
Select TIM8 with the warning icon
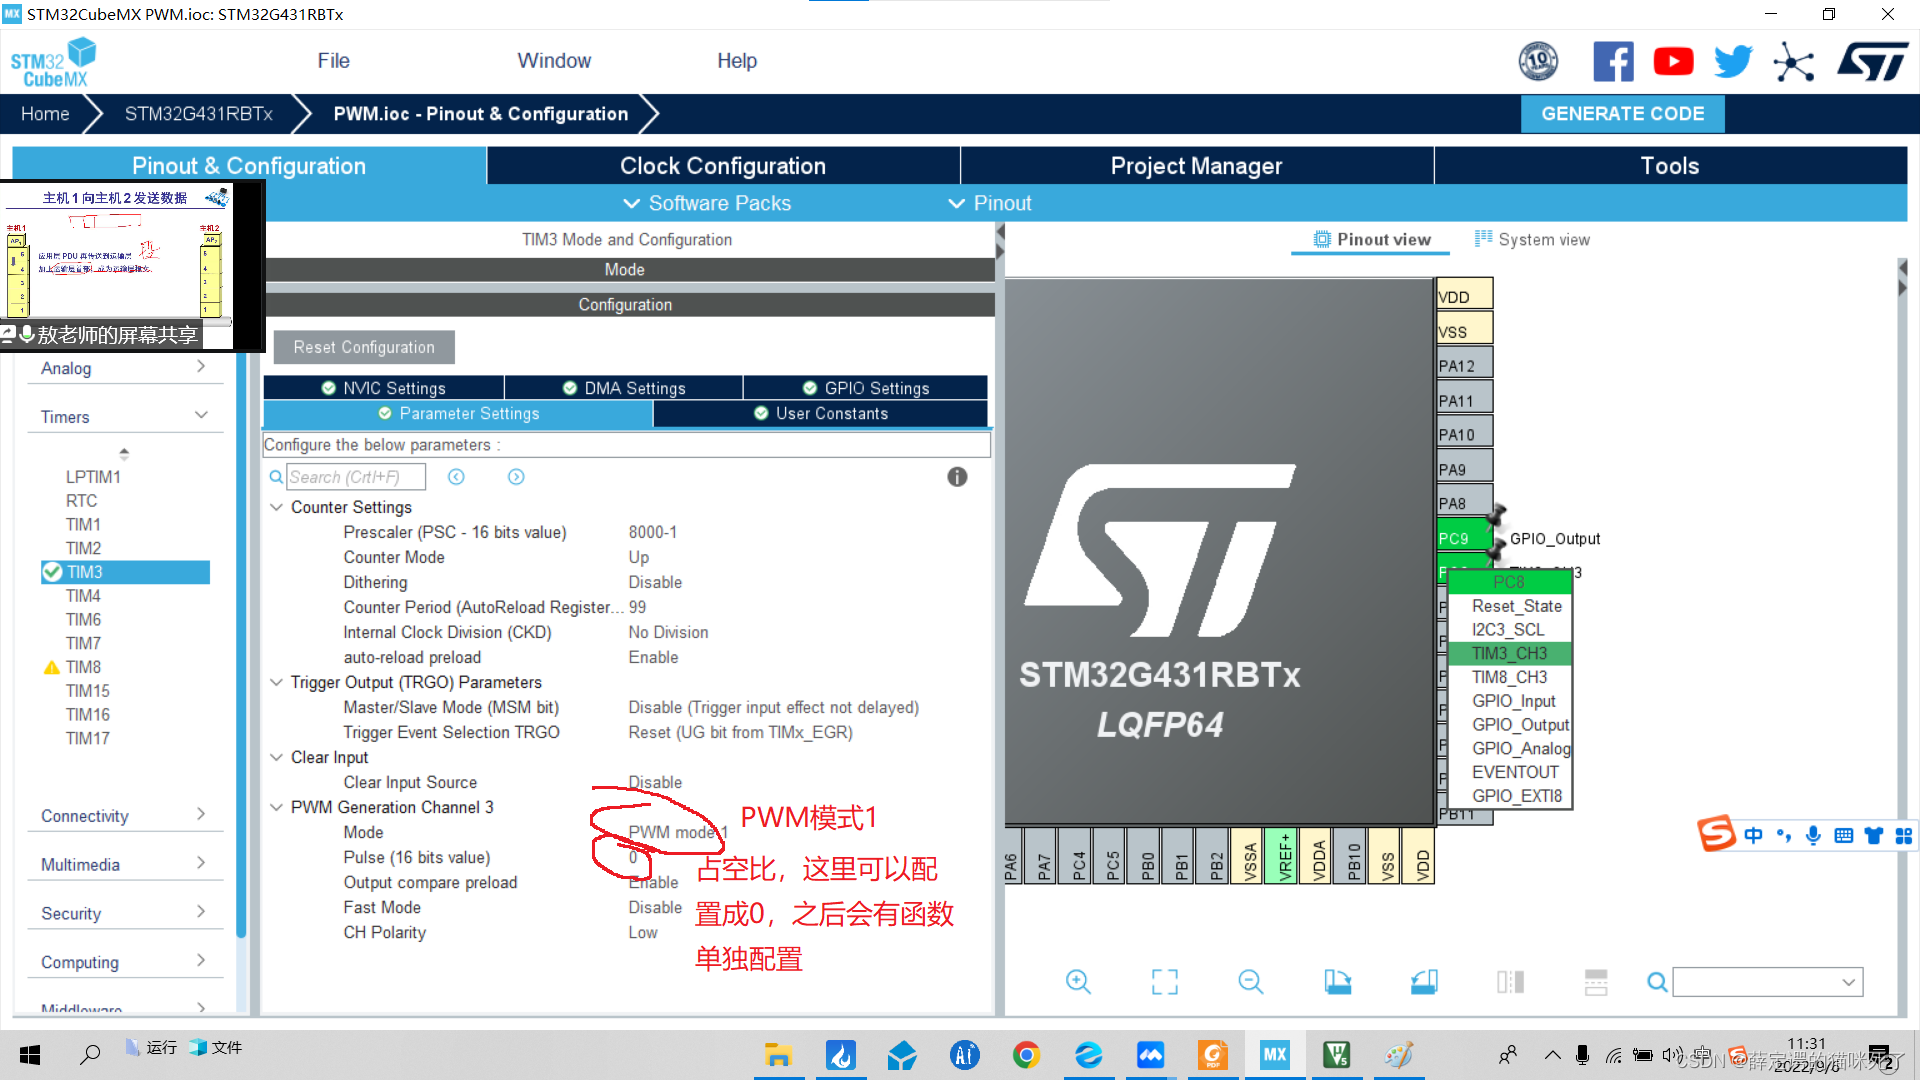(x=83, y=667)
